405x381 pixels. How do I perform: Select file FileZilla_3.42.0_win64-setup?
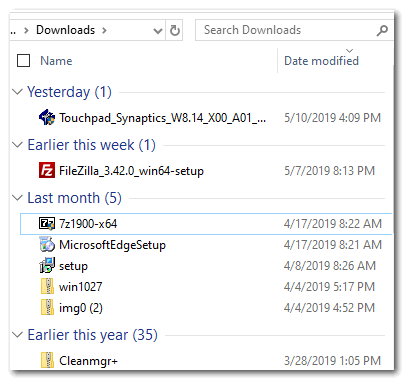[131, 171]
